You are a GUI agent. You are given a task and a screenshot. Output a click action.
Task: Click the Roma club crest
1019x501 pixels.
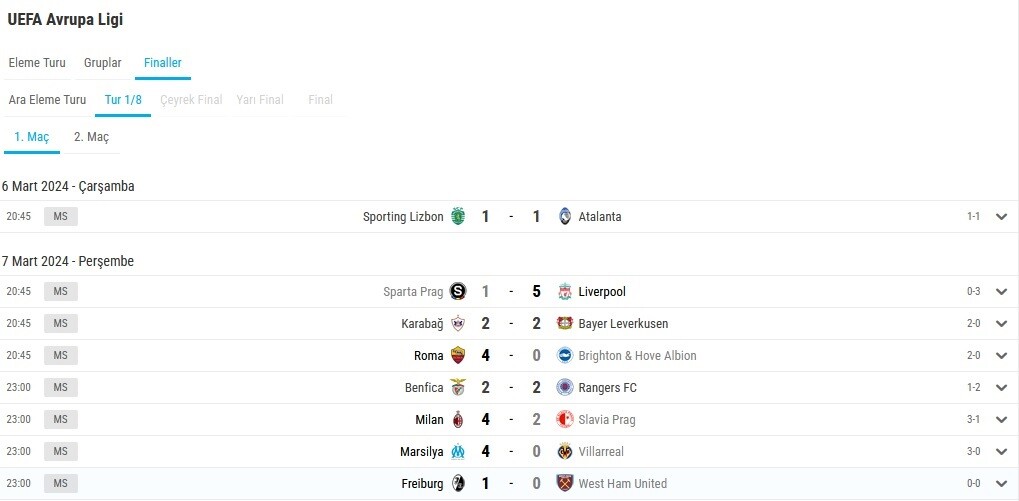pyautogui.click(x=458, y=355)
